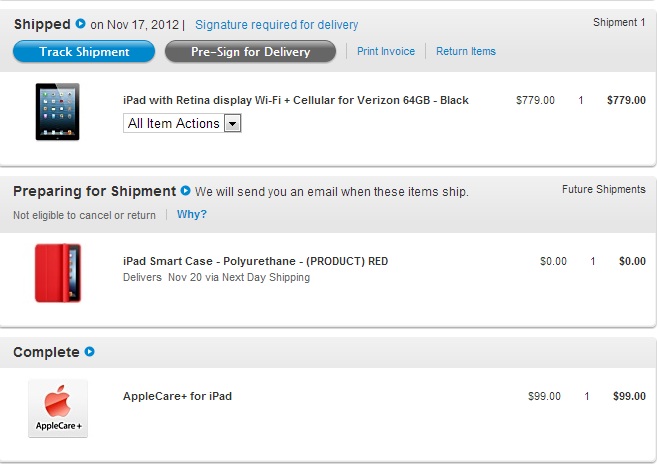This screenshot has width=658, height=464.
Task: Click the Return Items link
Action: [466, 51]
